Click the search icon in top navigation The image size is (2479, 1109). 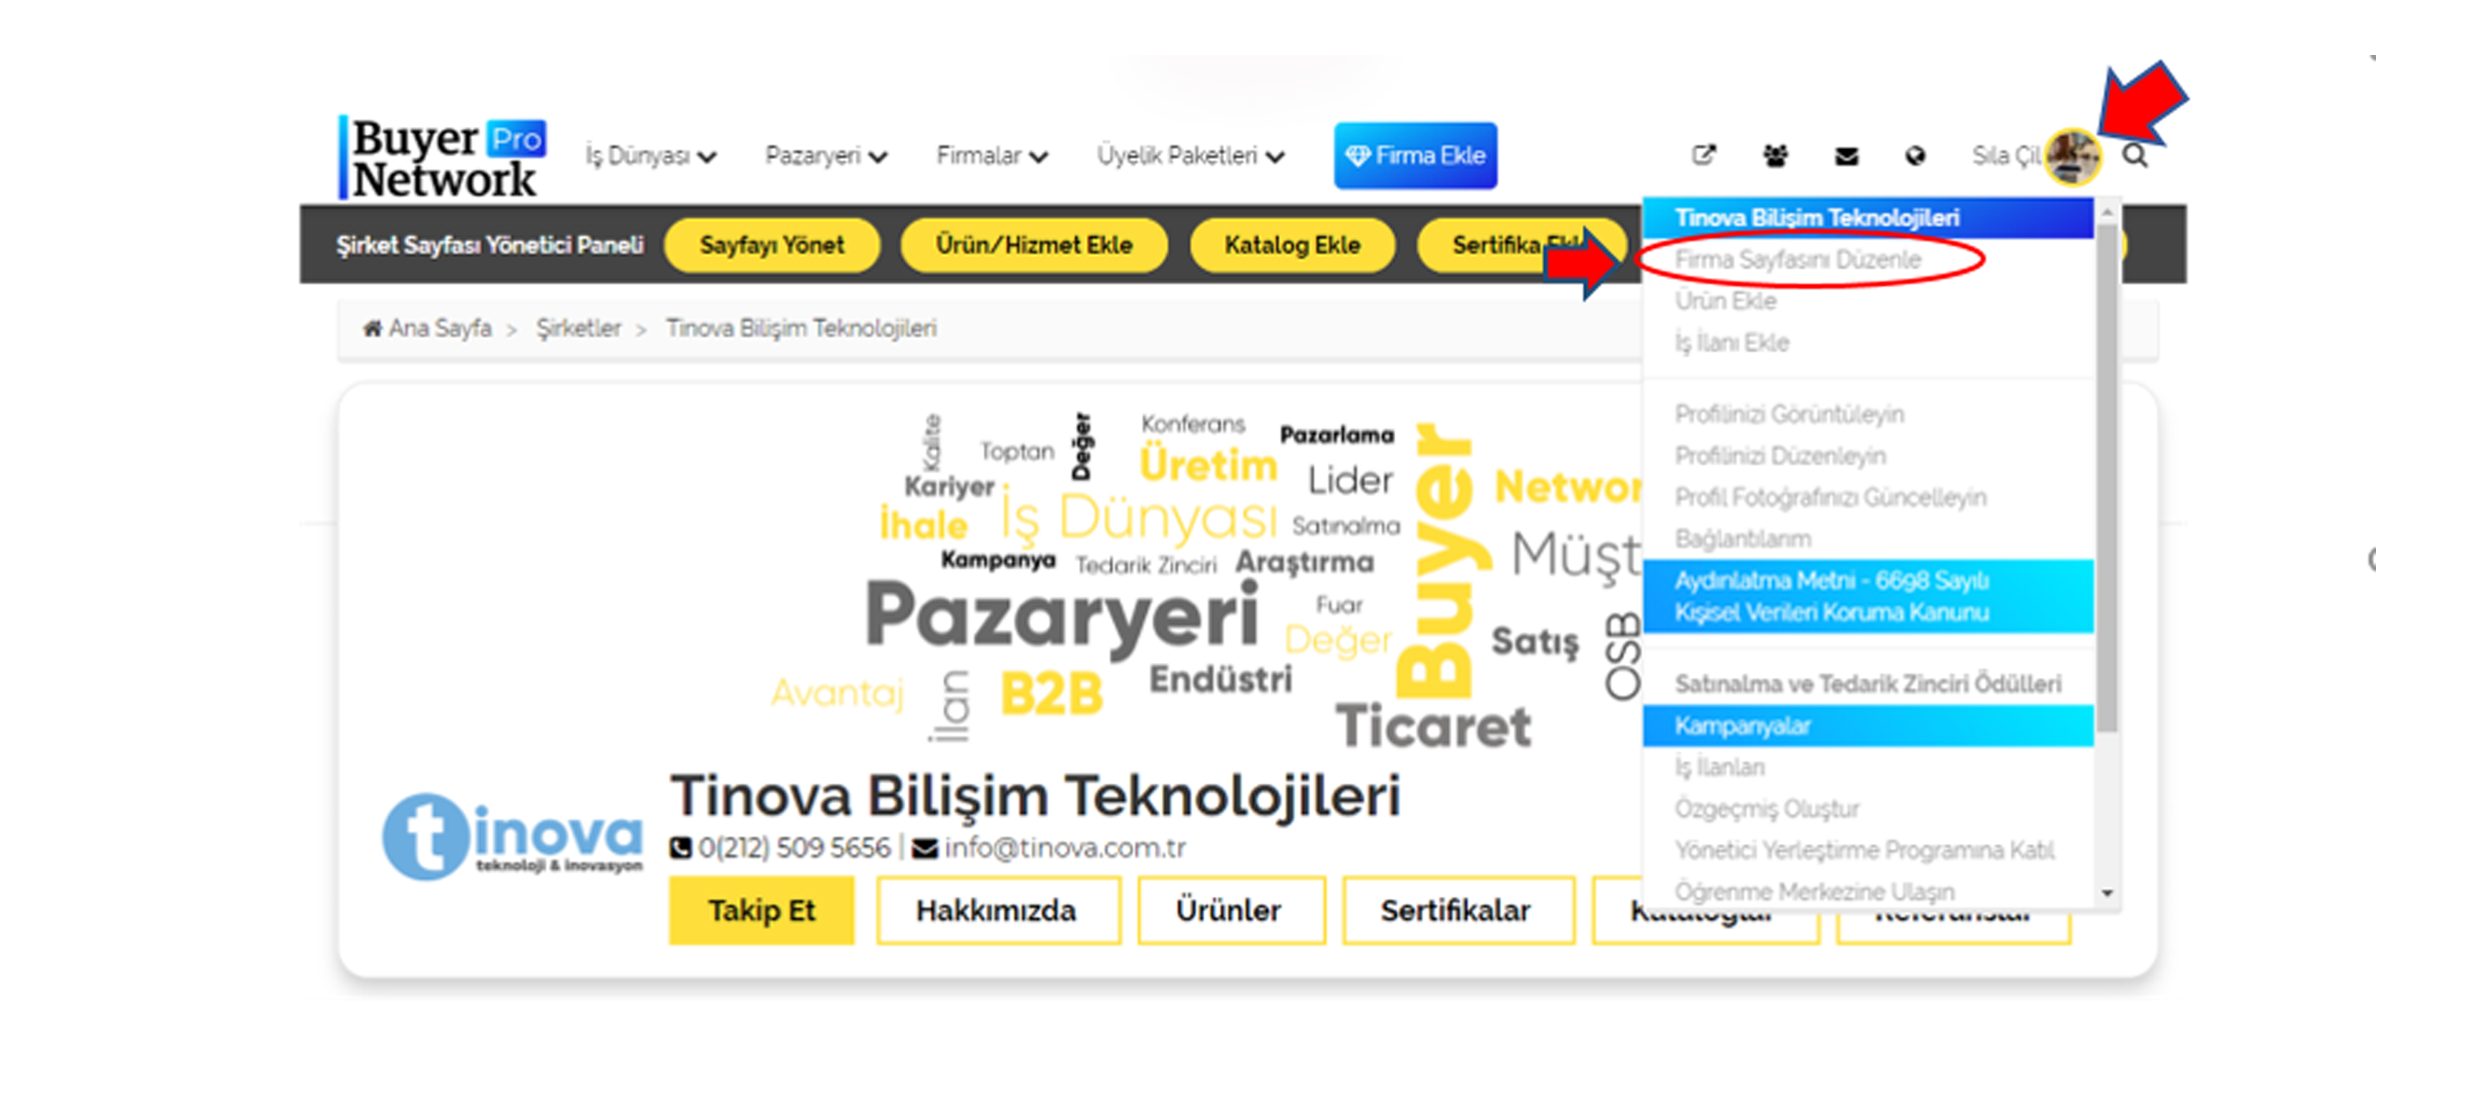tap(2134, 155)
